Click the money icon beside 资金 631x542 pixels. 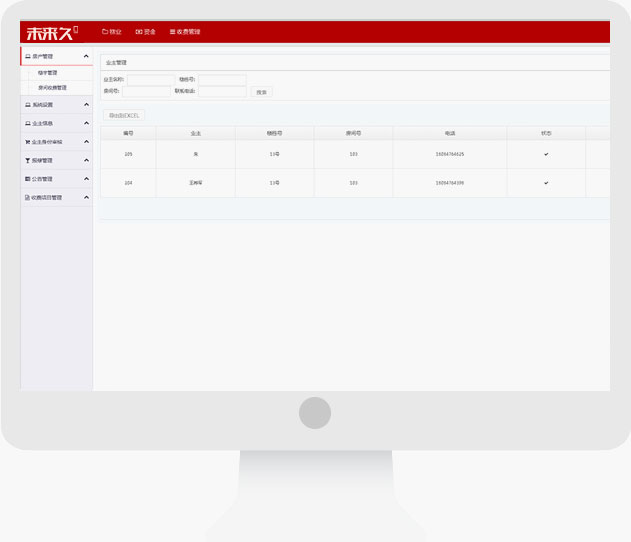[139, 32]
